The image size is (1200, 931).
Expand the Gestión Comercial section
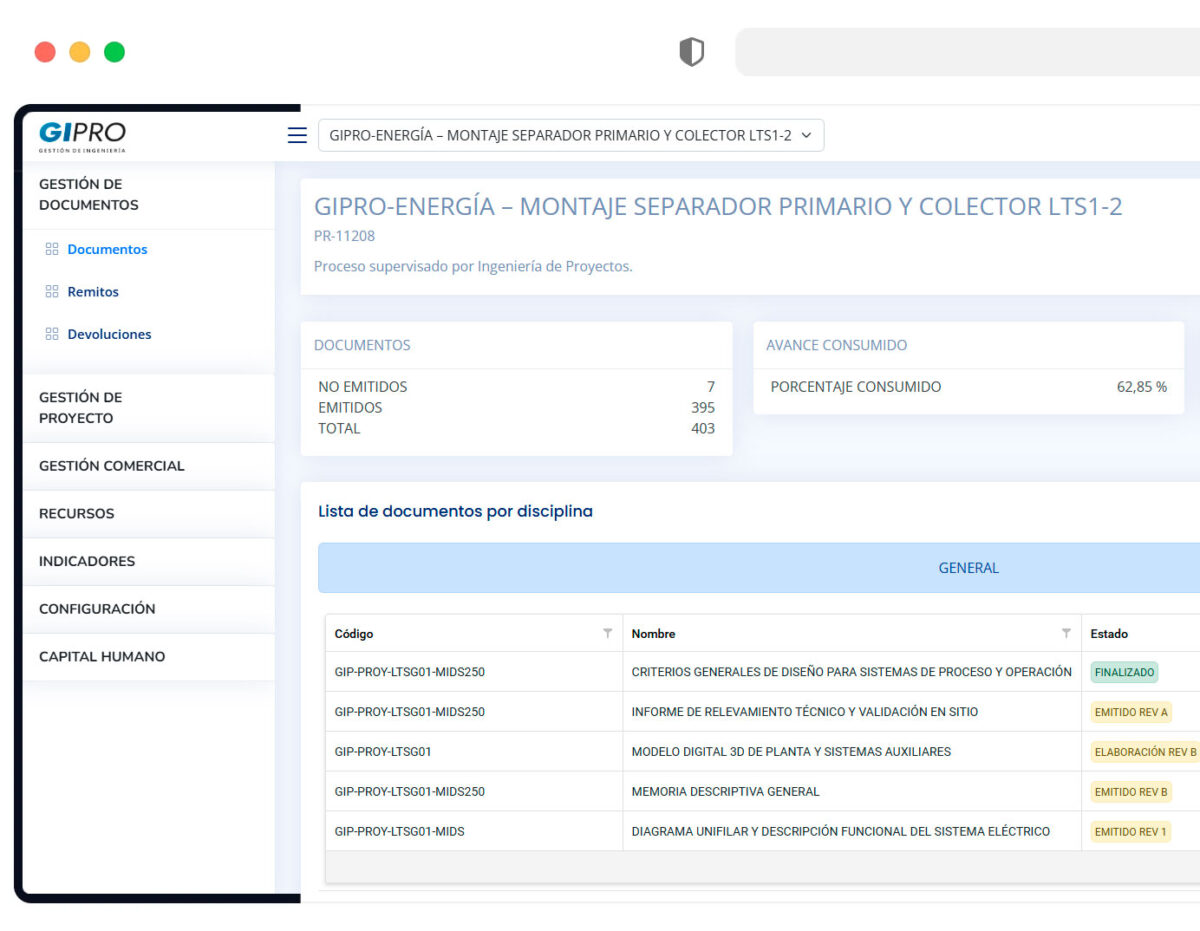(111, 466)
